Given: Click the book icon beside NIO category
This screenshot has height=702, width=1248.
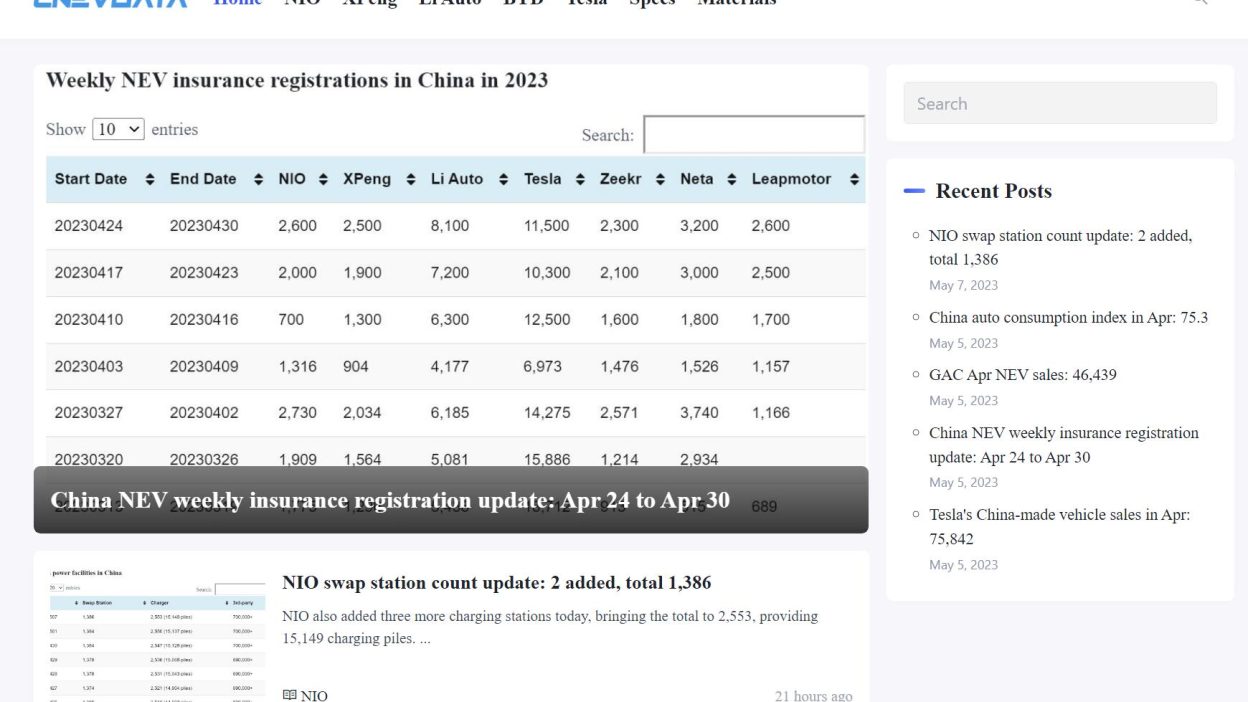Looking at the screenshot, I should (289, 695).
